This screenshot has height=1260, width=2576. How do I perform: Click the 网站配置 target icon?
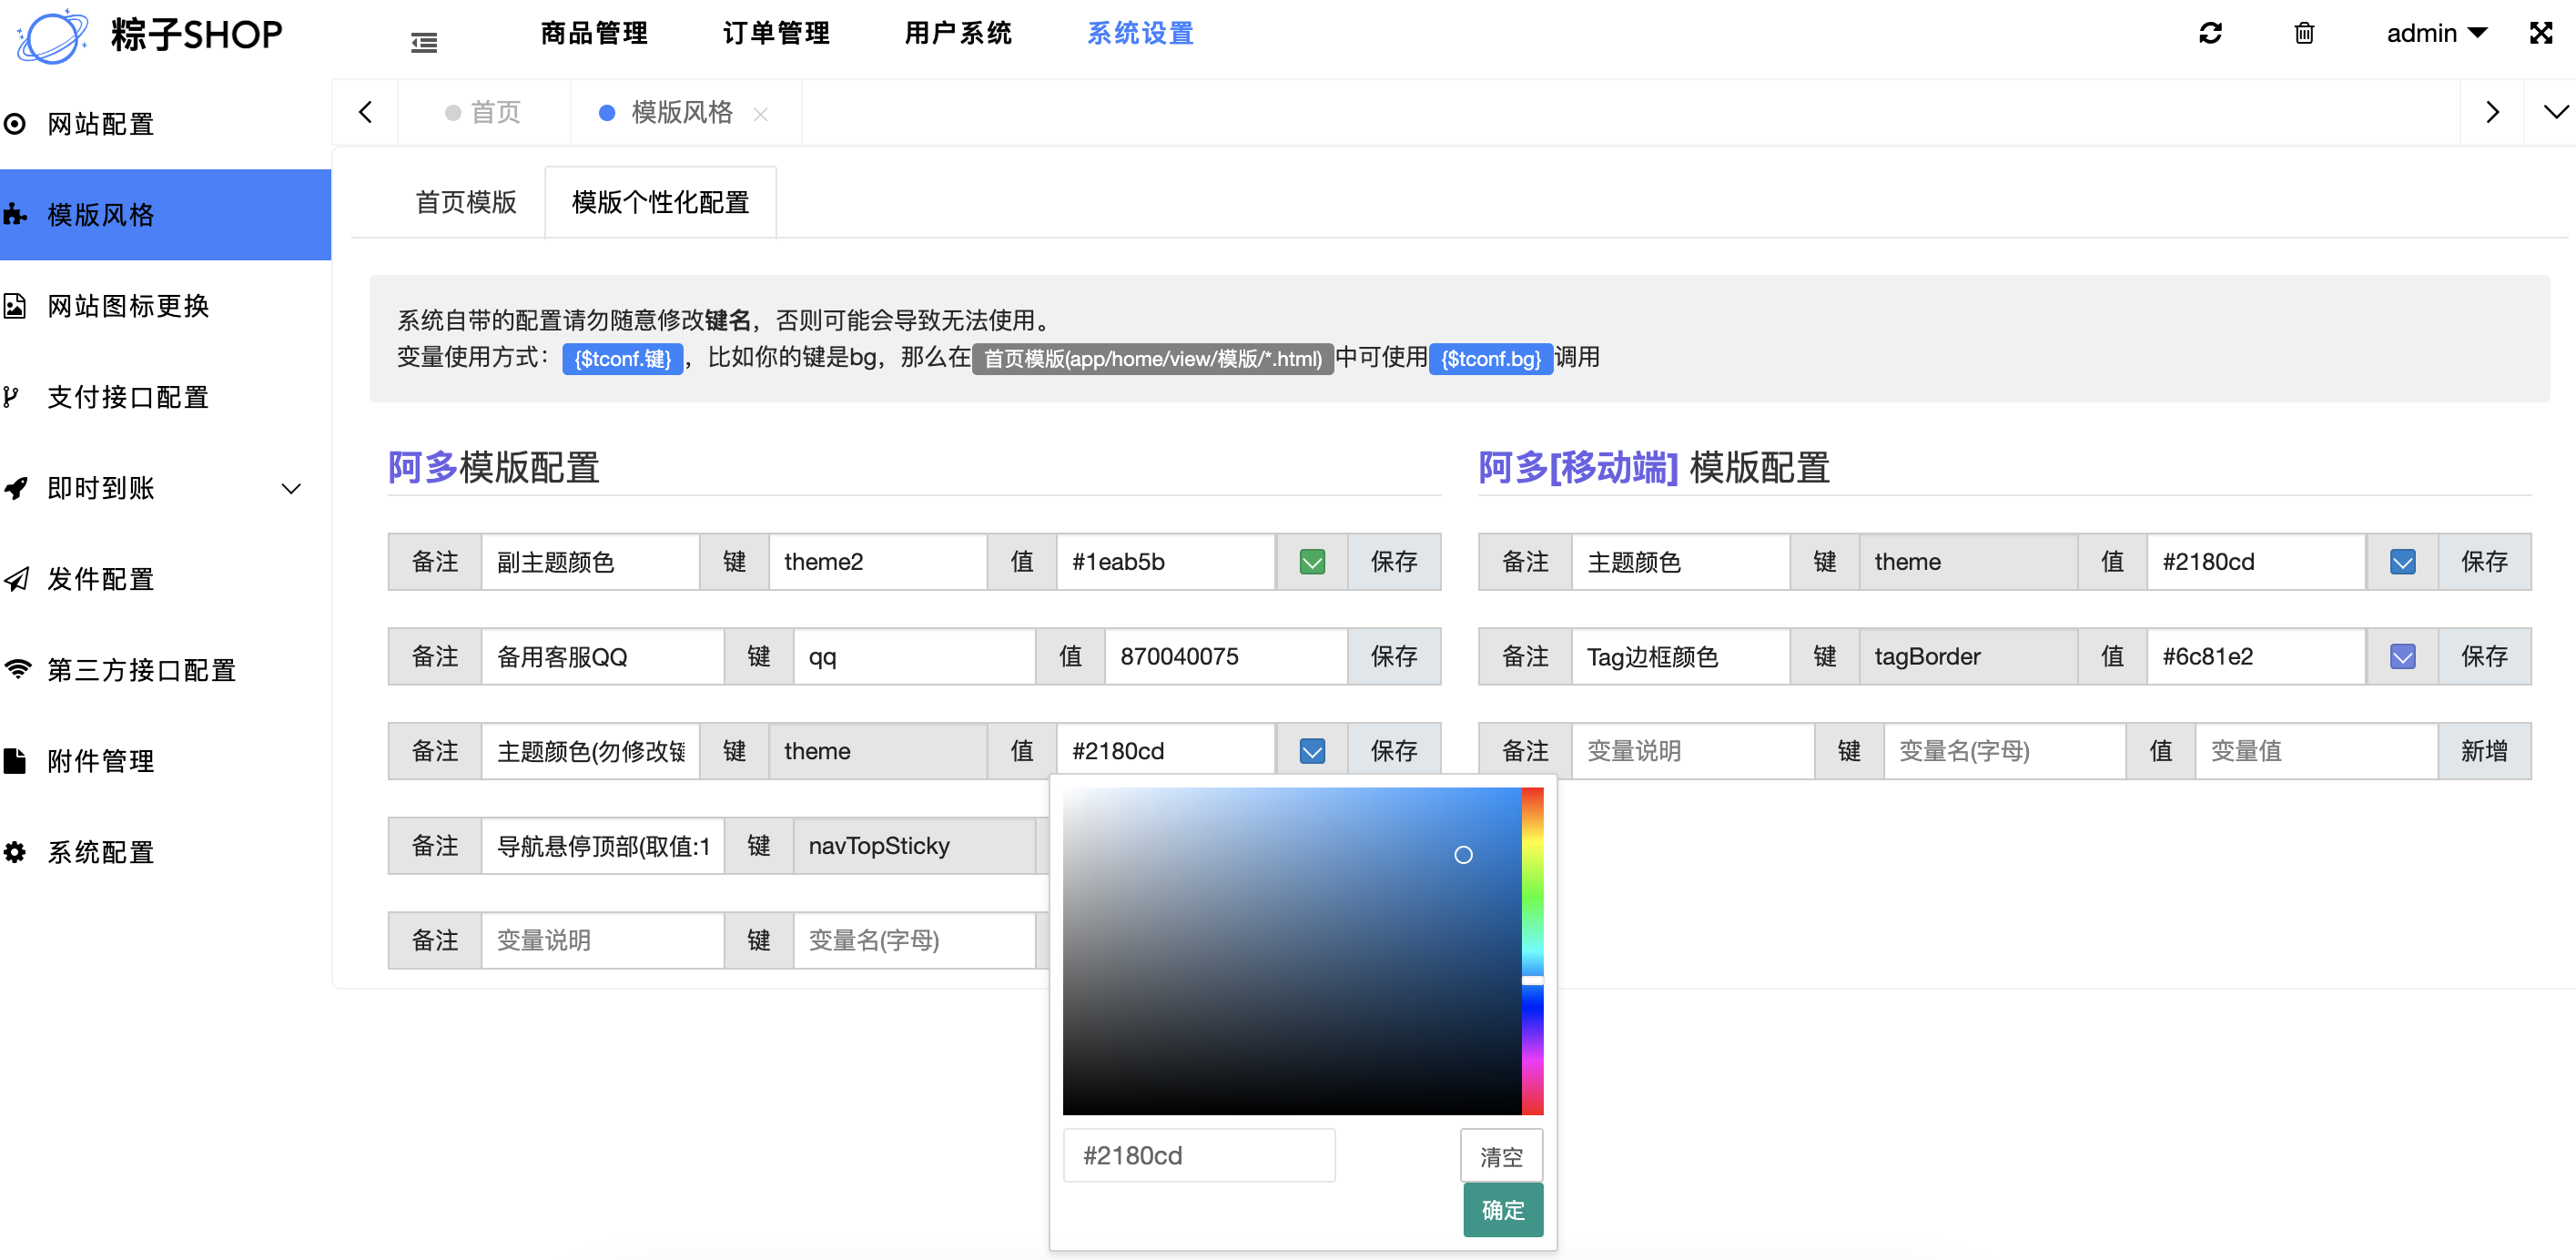[15, 124]
